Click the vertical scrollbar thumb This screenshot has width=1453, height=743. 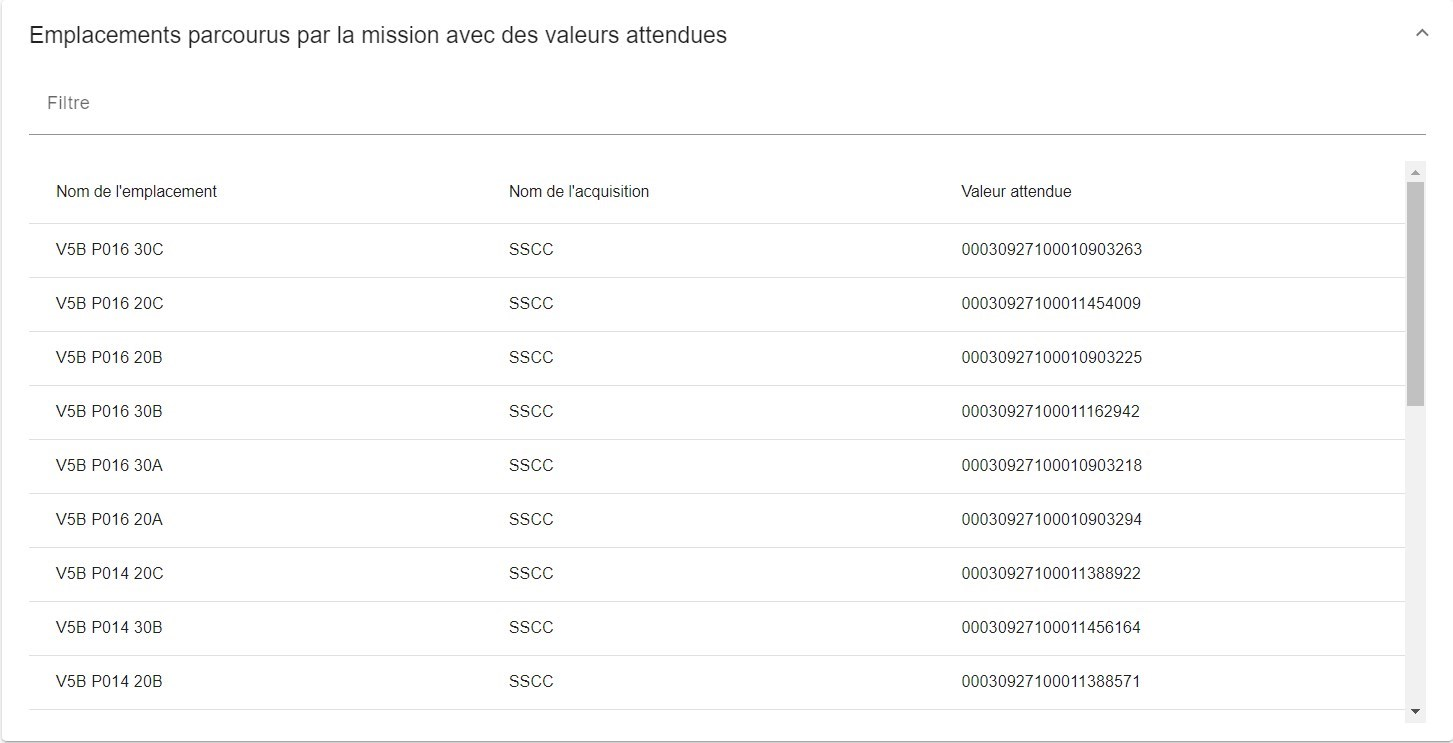[x=1415, y=294]
